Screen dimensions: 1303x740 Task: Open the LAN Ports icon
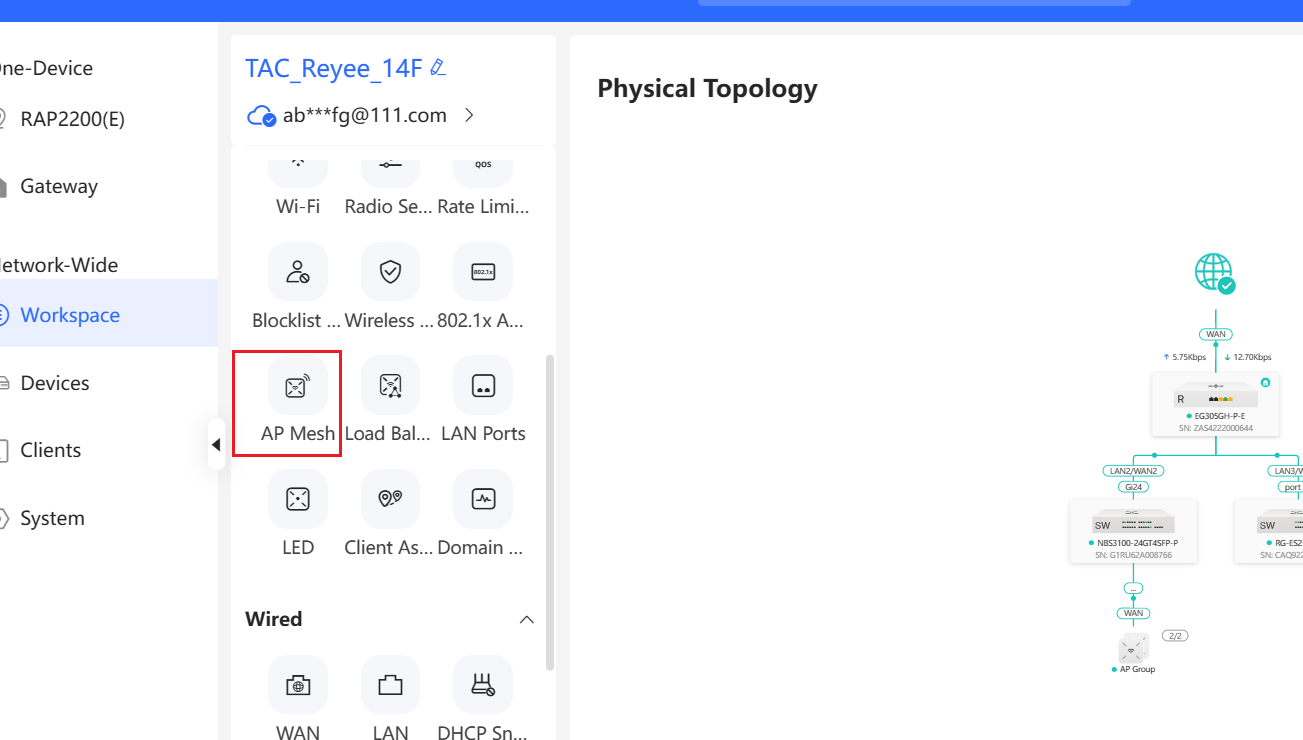[x=483, y=387]
